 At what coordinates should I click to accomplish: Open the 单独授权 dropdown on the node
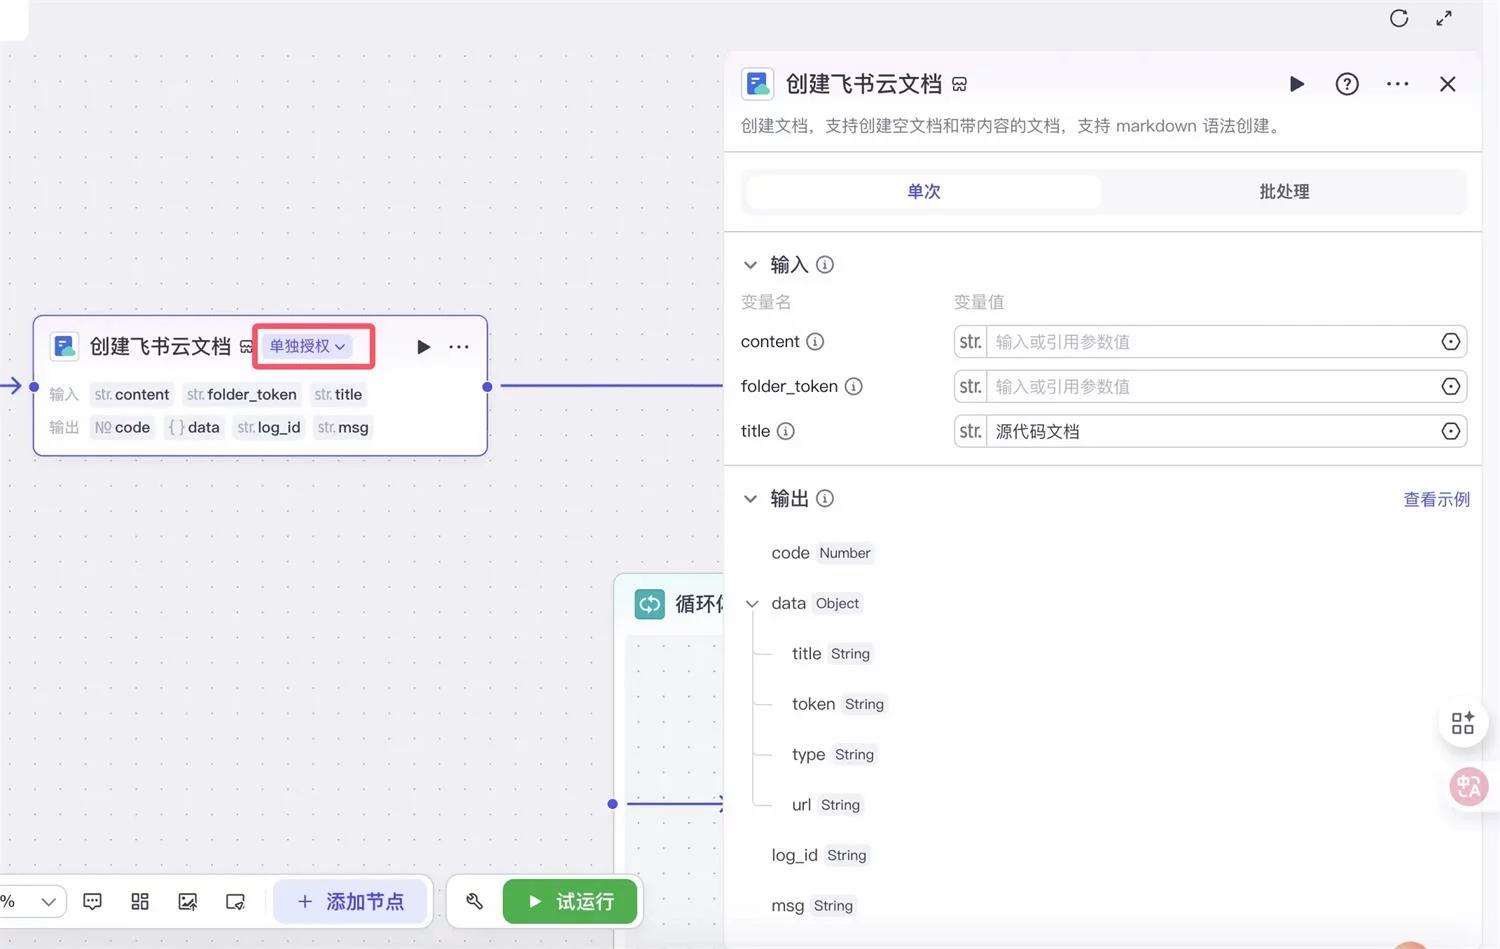pos(305,346)
